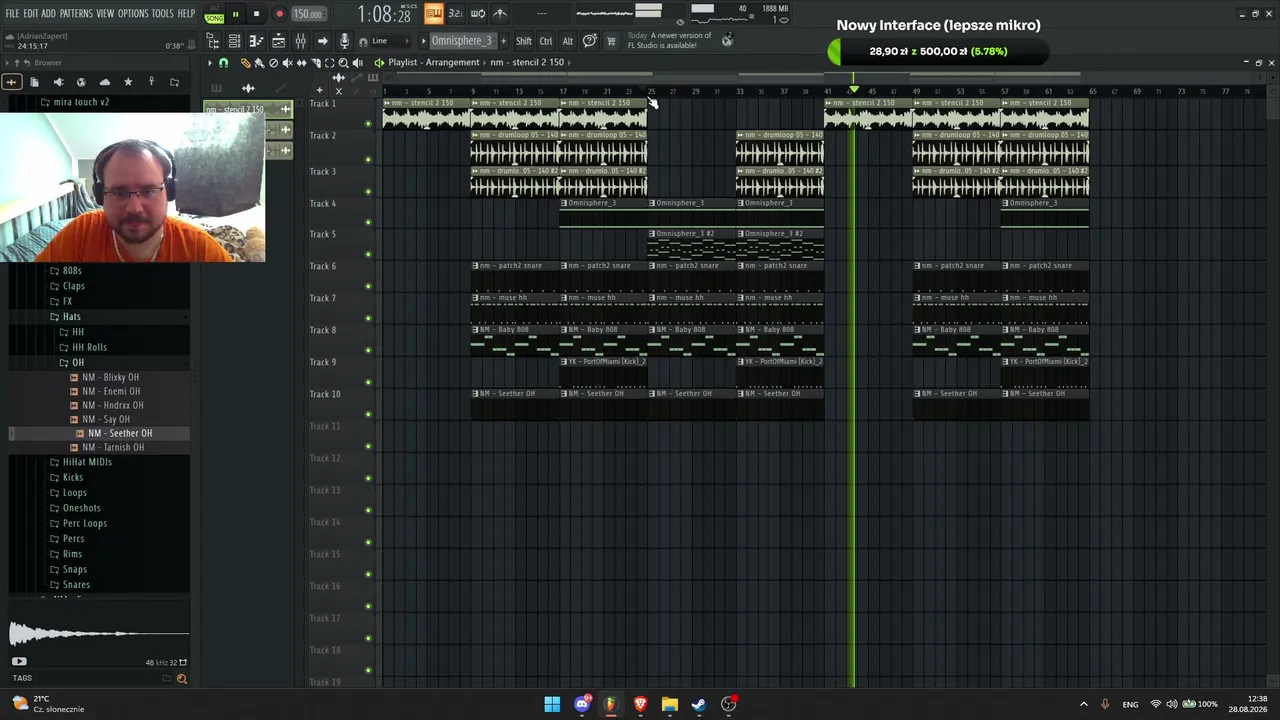Image resolution: width=1280 pixels, height=720 pixels.
Task: Open the Windows Start button
Action: coord(552,704)
